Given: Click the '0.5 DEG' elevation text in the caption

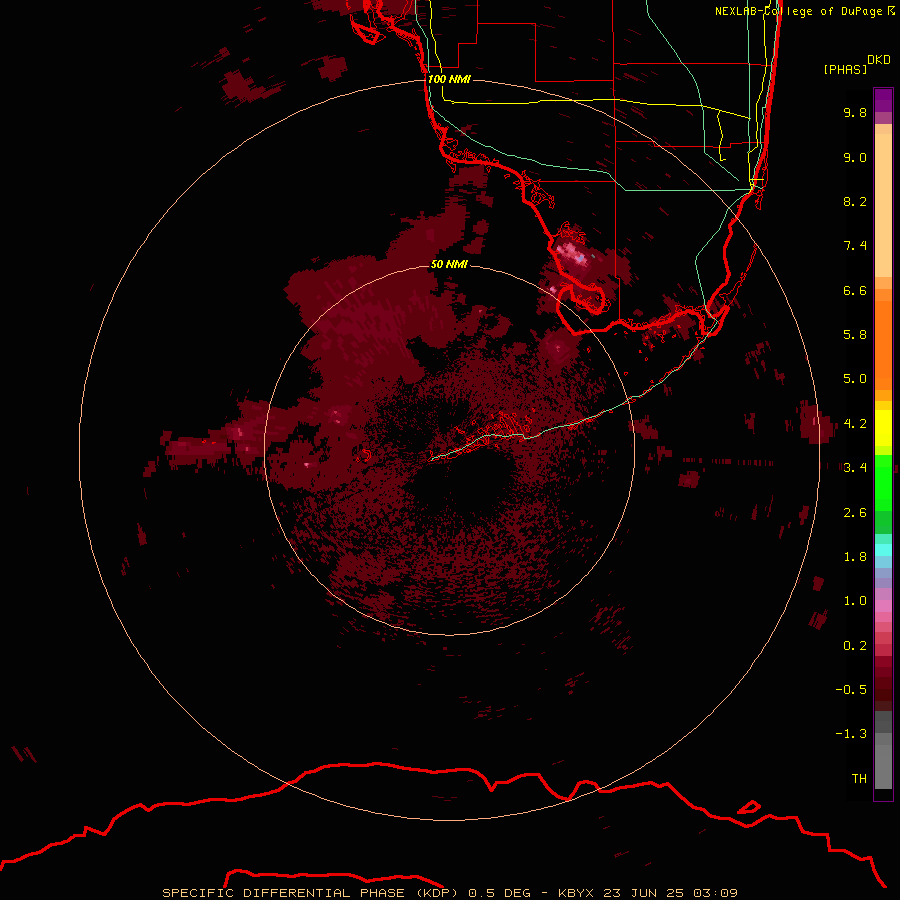Looking at the screenshot, I should point(499,893).
